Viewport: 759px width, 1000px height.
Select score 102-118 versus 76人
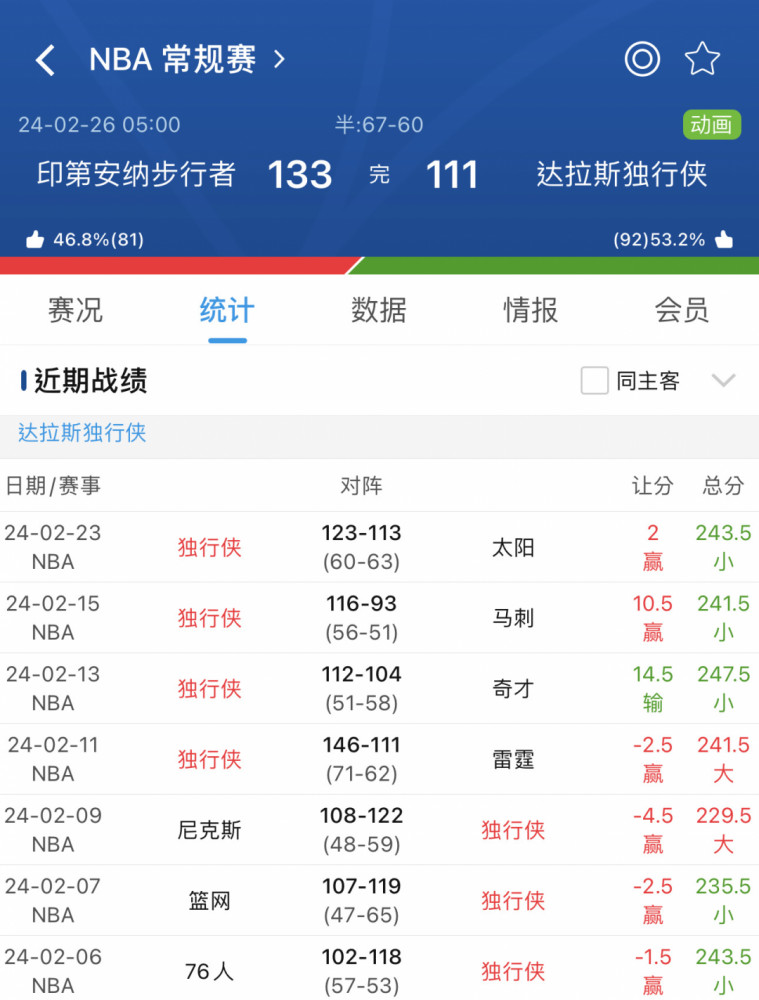[362, 957]
